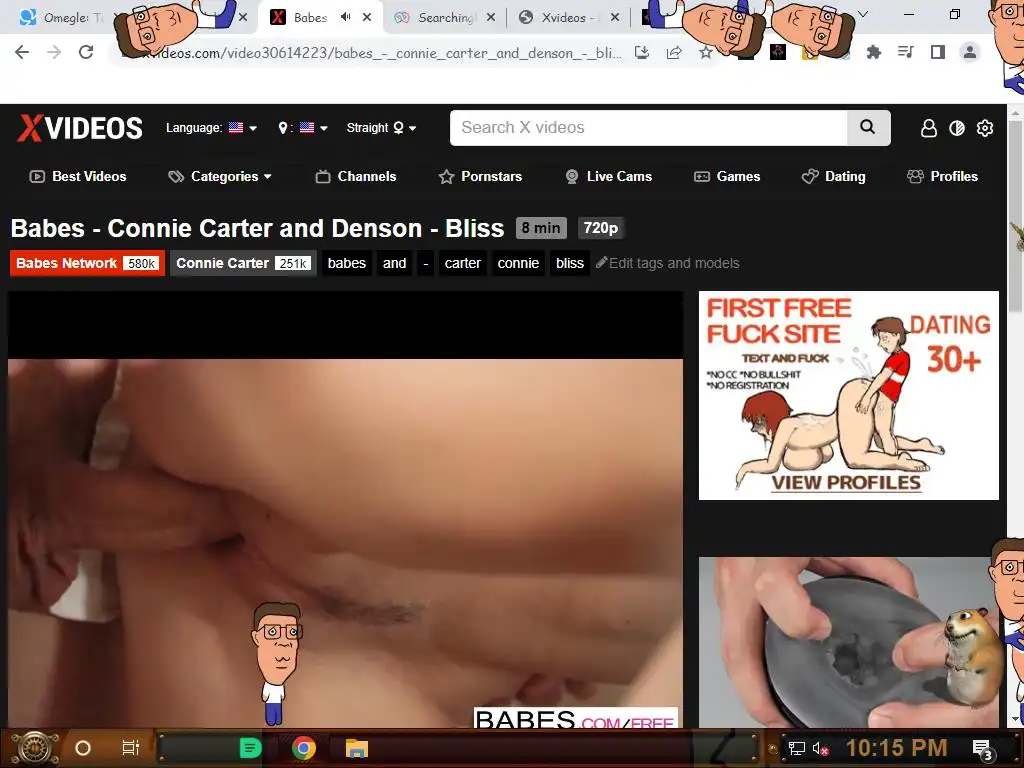This screenshot has width=1024, height=768.
Task: Open the green notes app in taskbar
Action: coord(251,748)
